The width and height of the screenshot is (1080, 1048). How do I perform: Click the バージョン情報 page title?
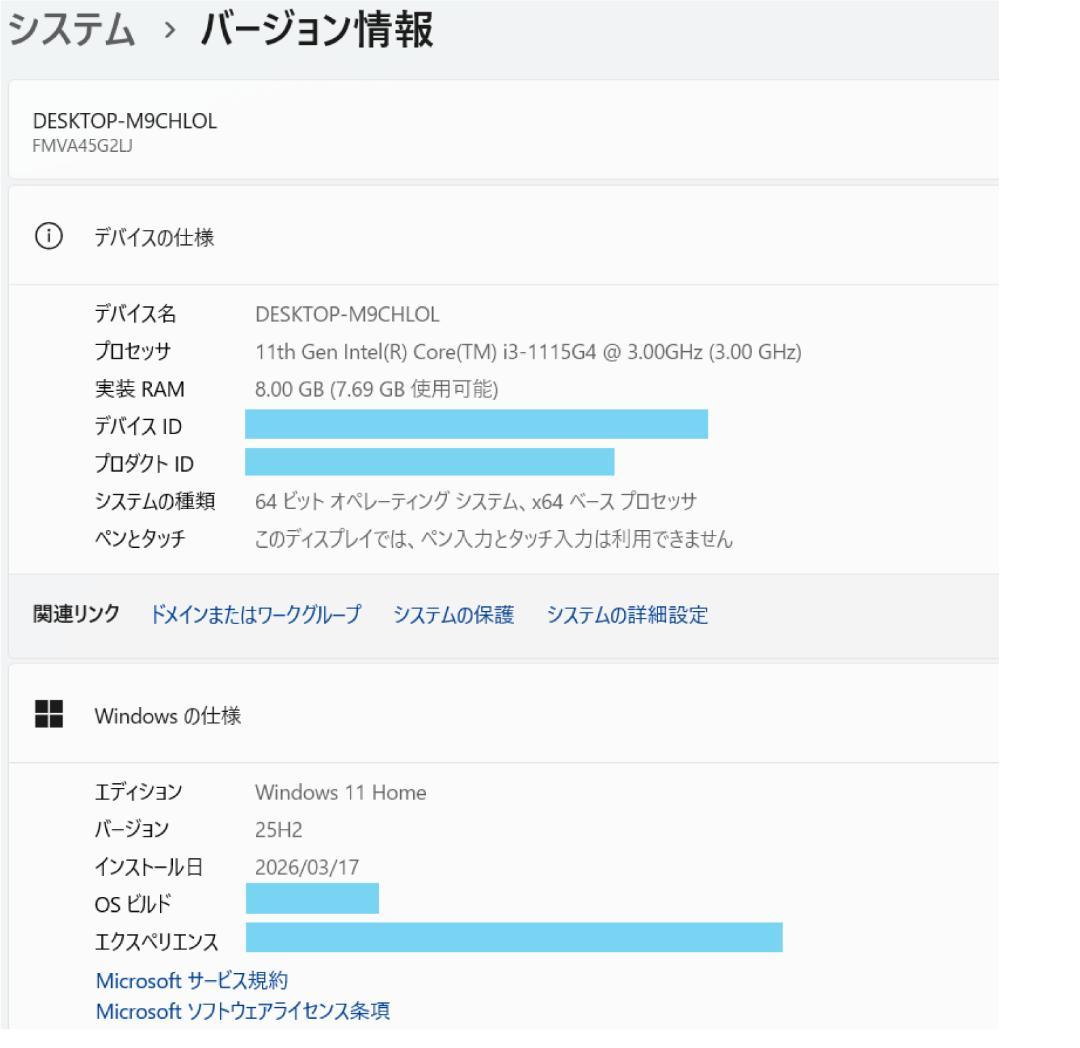[318, 30]
